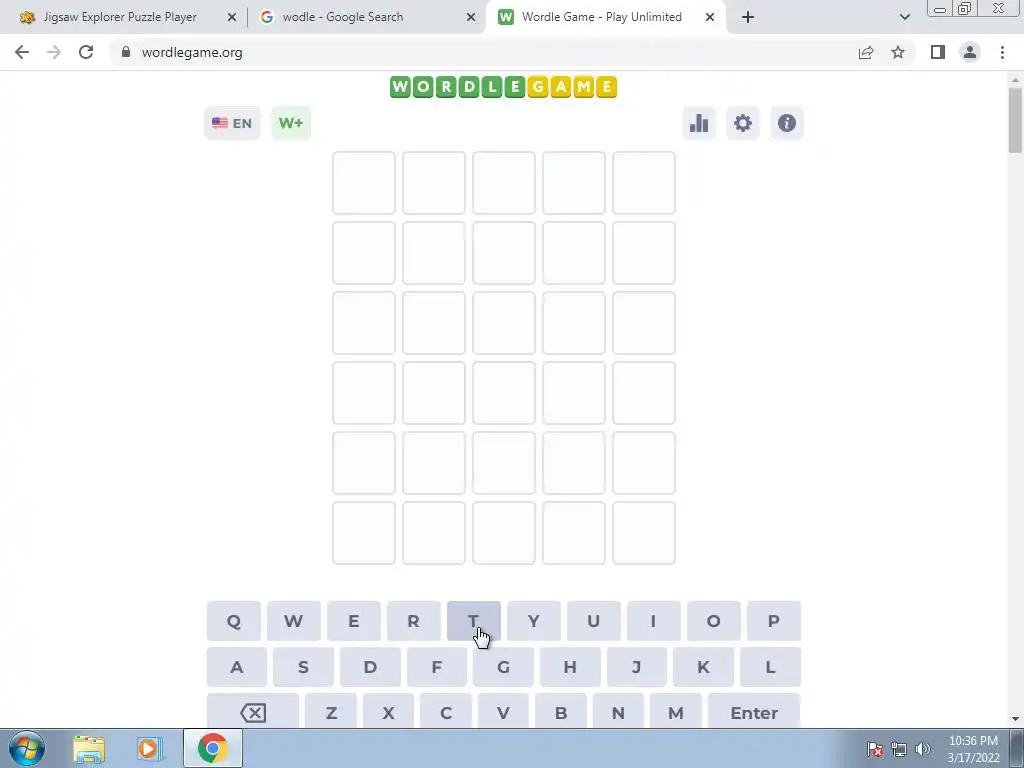Click the first tile of the first row
This screenshot has height=768, width=1024.
coord(364,183)
